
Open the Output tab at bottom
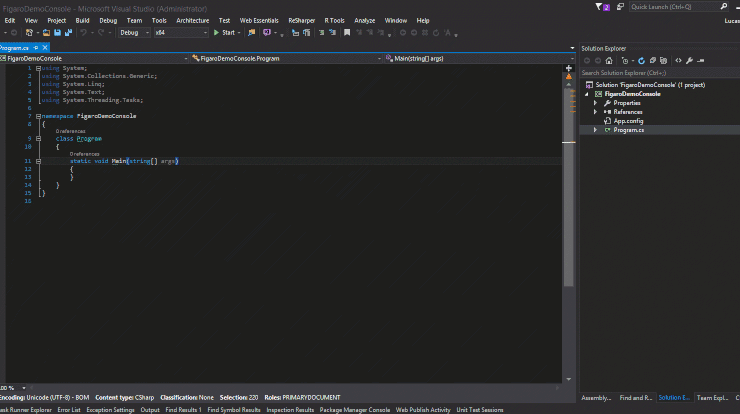click(x=150, y=410)
